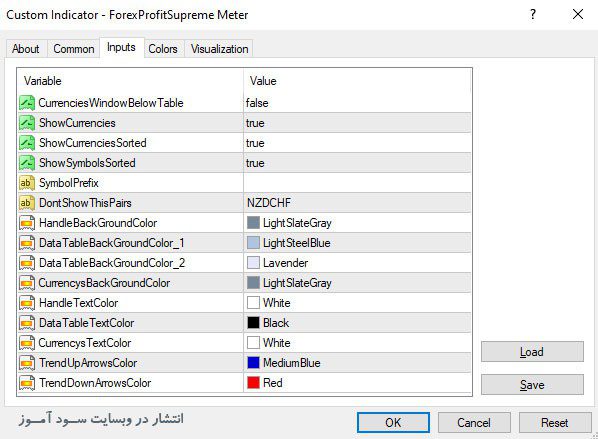Click the Value column header
The width and height of the screenshot is (598, 439).
click(x=357, y=81)
